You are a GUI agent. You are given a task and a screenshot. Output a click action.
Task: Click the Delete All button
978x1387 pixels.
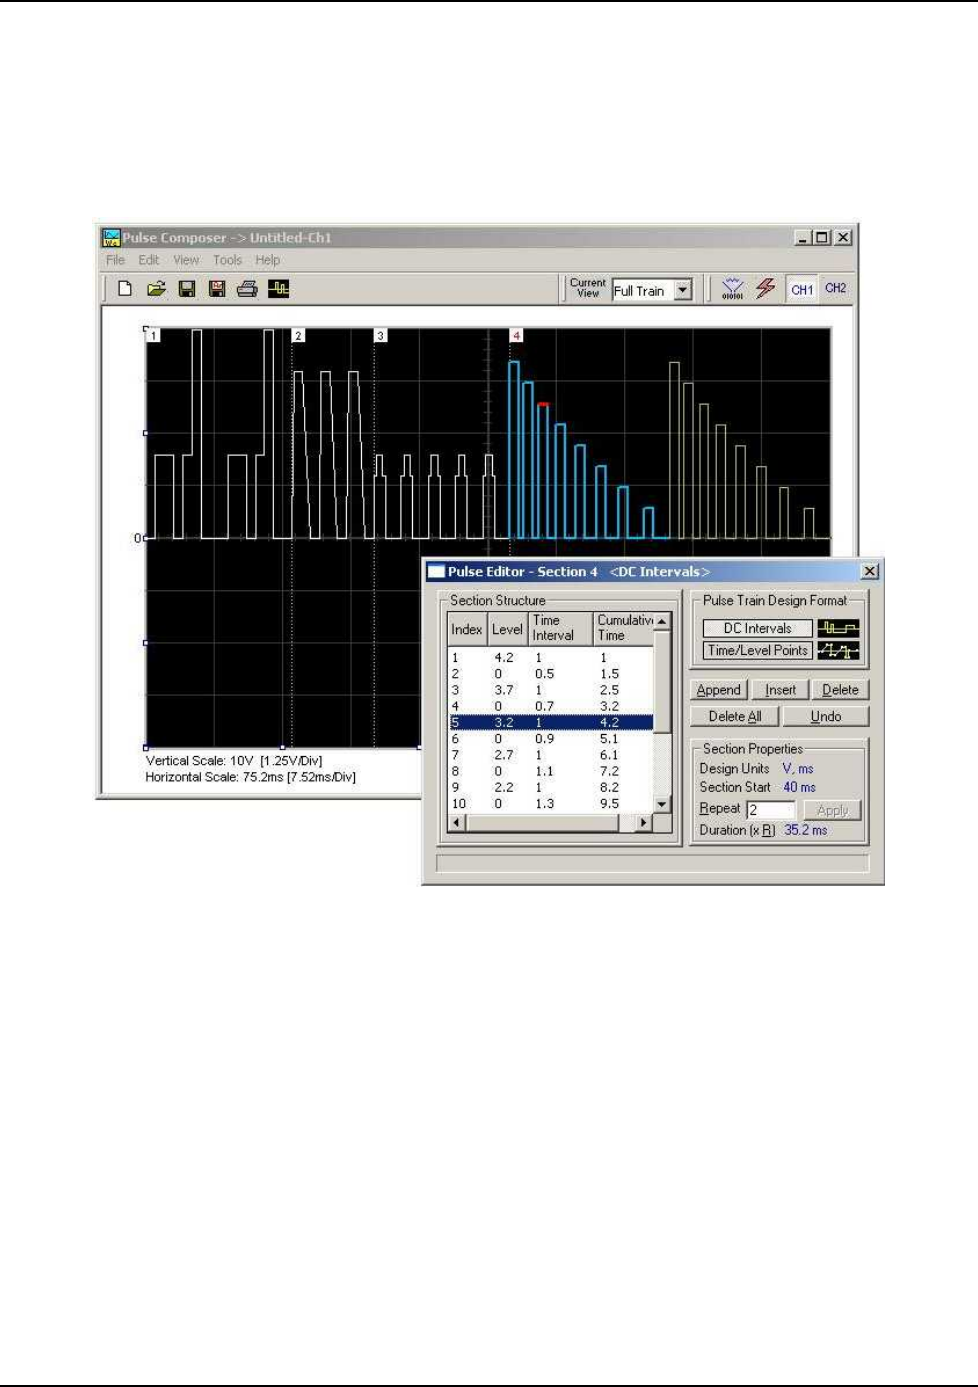tap(734, 717)
